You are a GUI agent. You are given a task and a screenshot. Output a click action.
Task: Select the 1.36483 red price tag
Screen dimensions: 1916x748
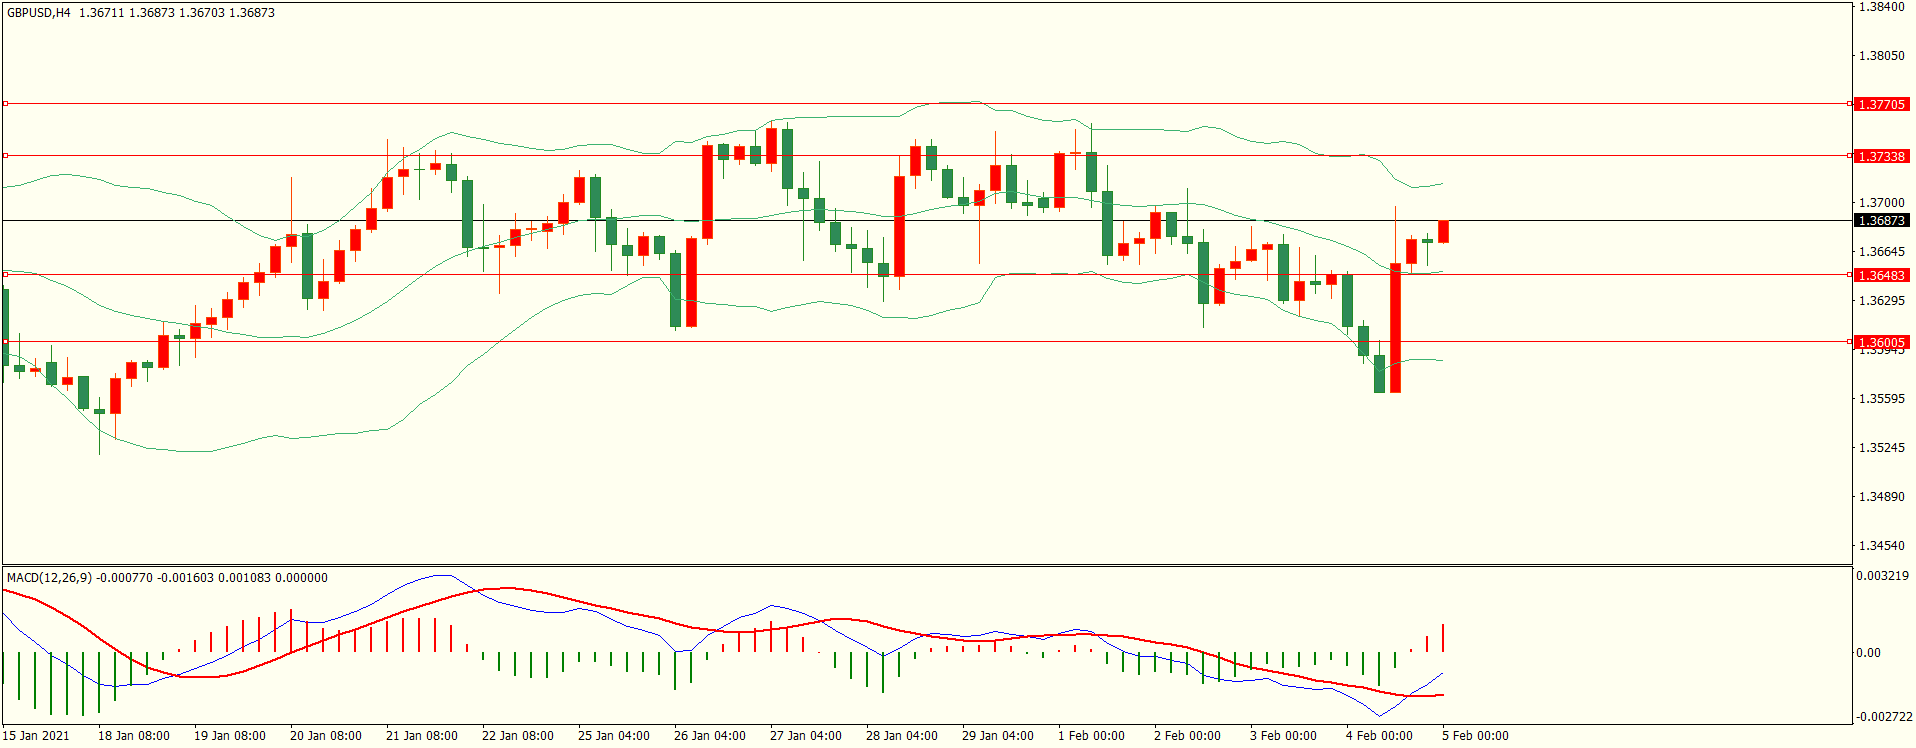point(1881,275)
